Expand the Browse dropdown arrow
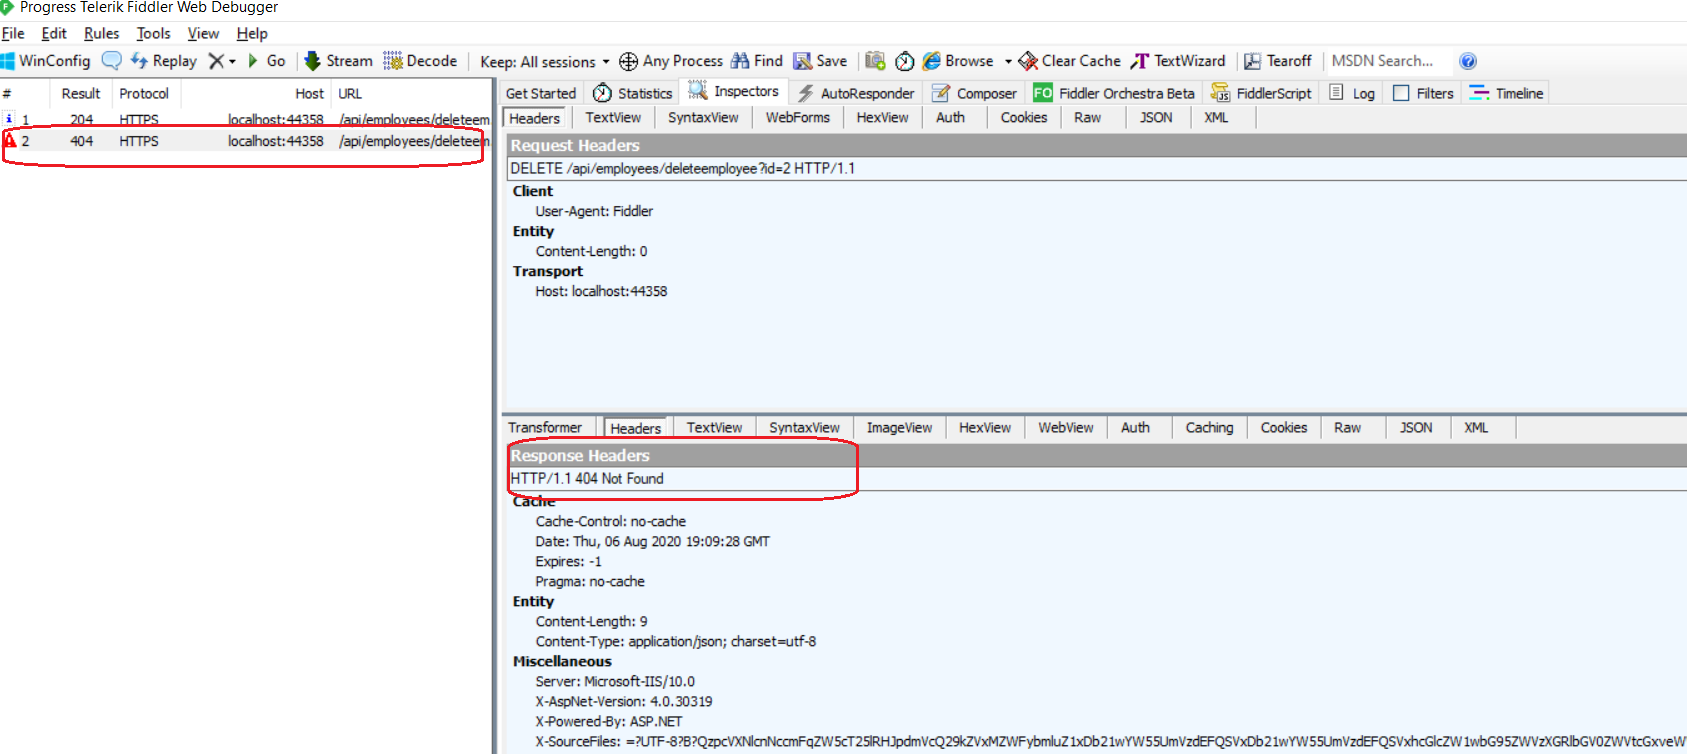Image resolution: width=1687 pixels, height=754 pixels. 1008,61
